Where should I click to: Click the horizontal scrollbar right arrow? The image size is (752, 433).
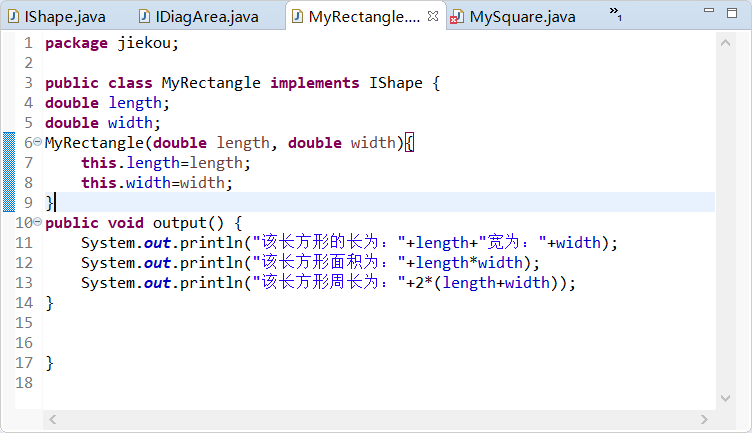tap(704, 420)
